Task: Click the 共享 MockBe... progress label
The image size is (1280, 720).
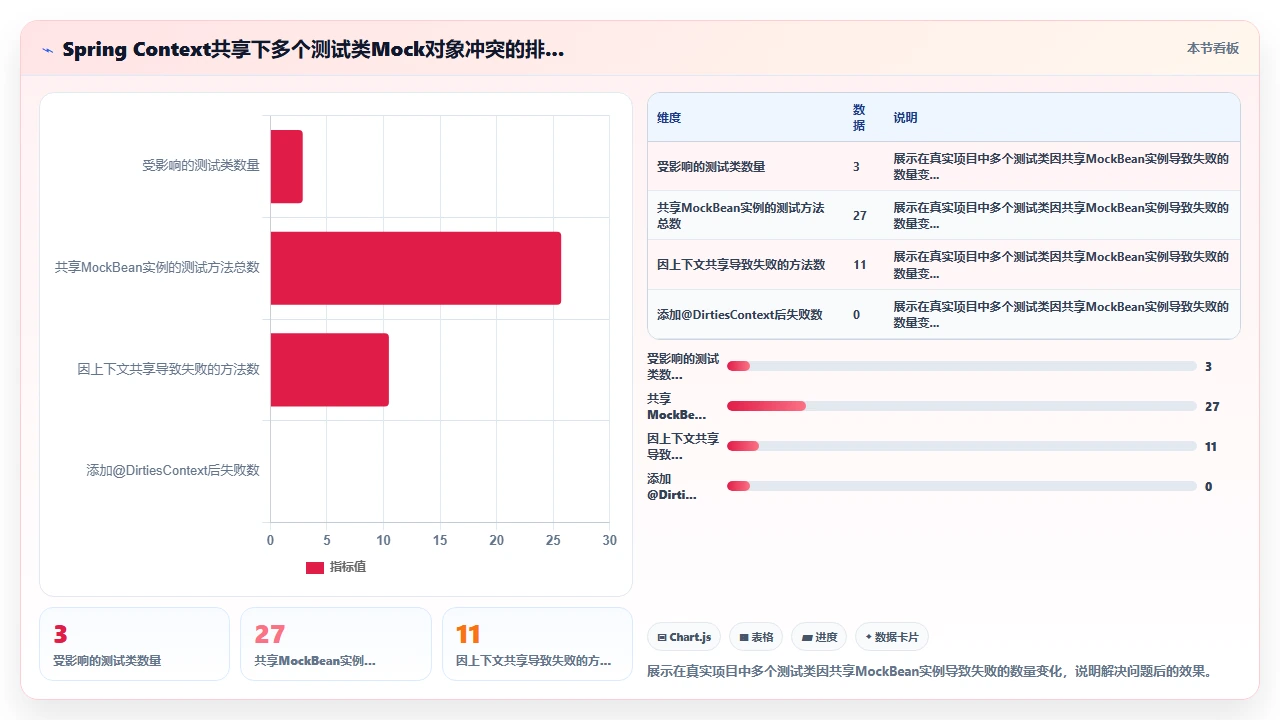Action: [x=676, y=407]
